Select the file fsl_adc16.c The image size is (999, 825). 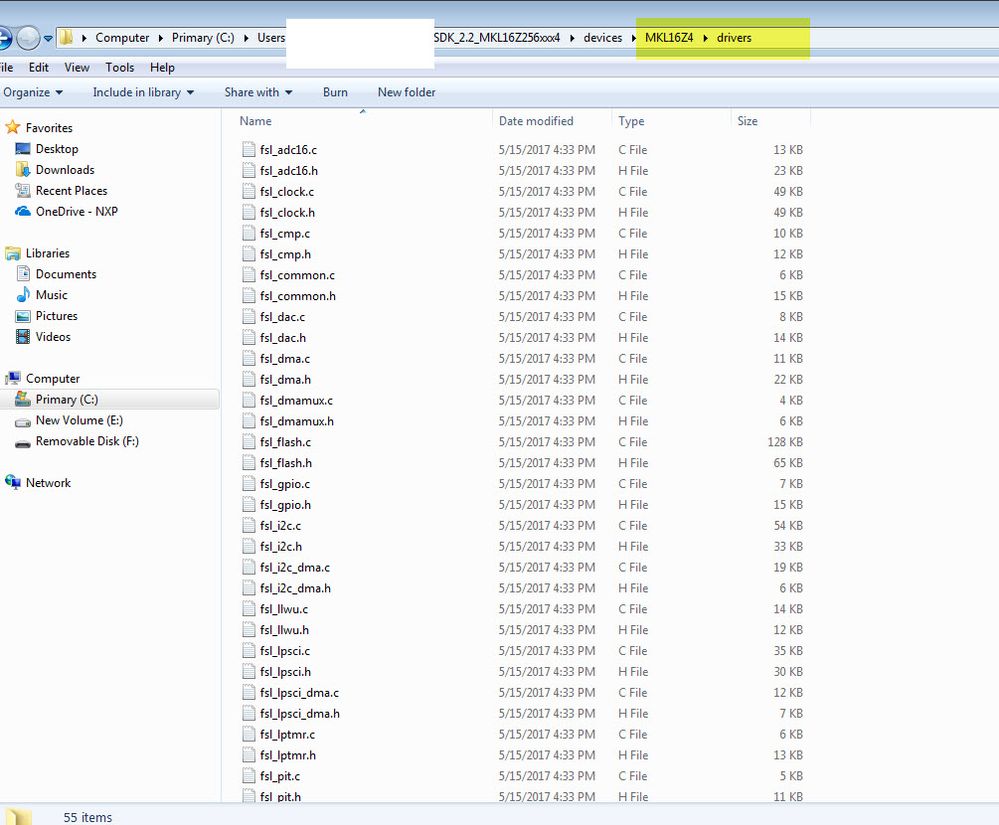pos(289,150)
